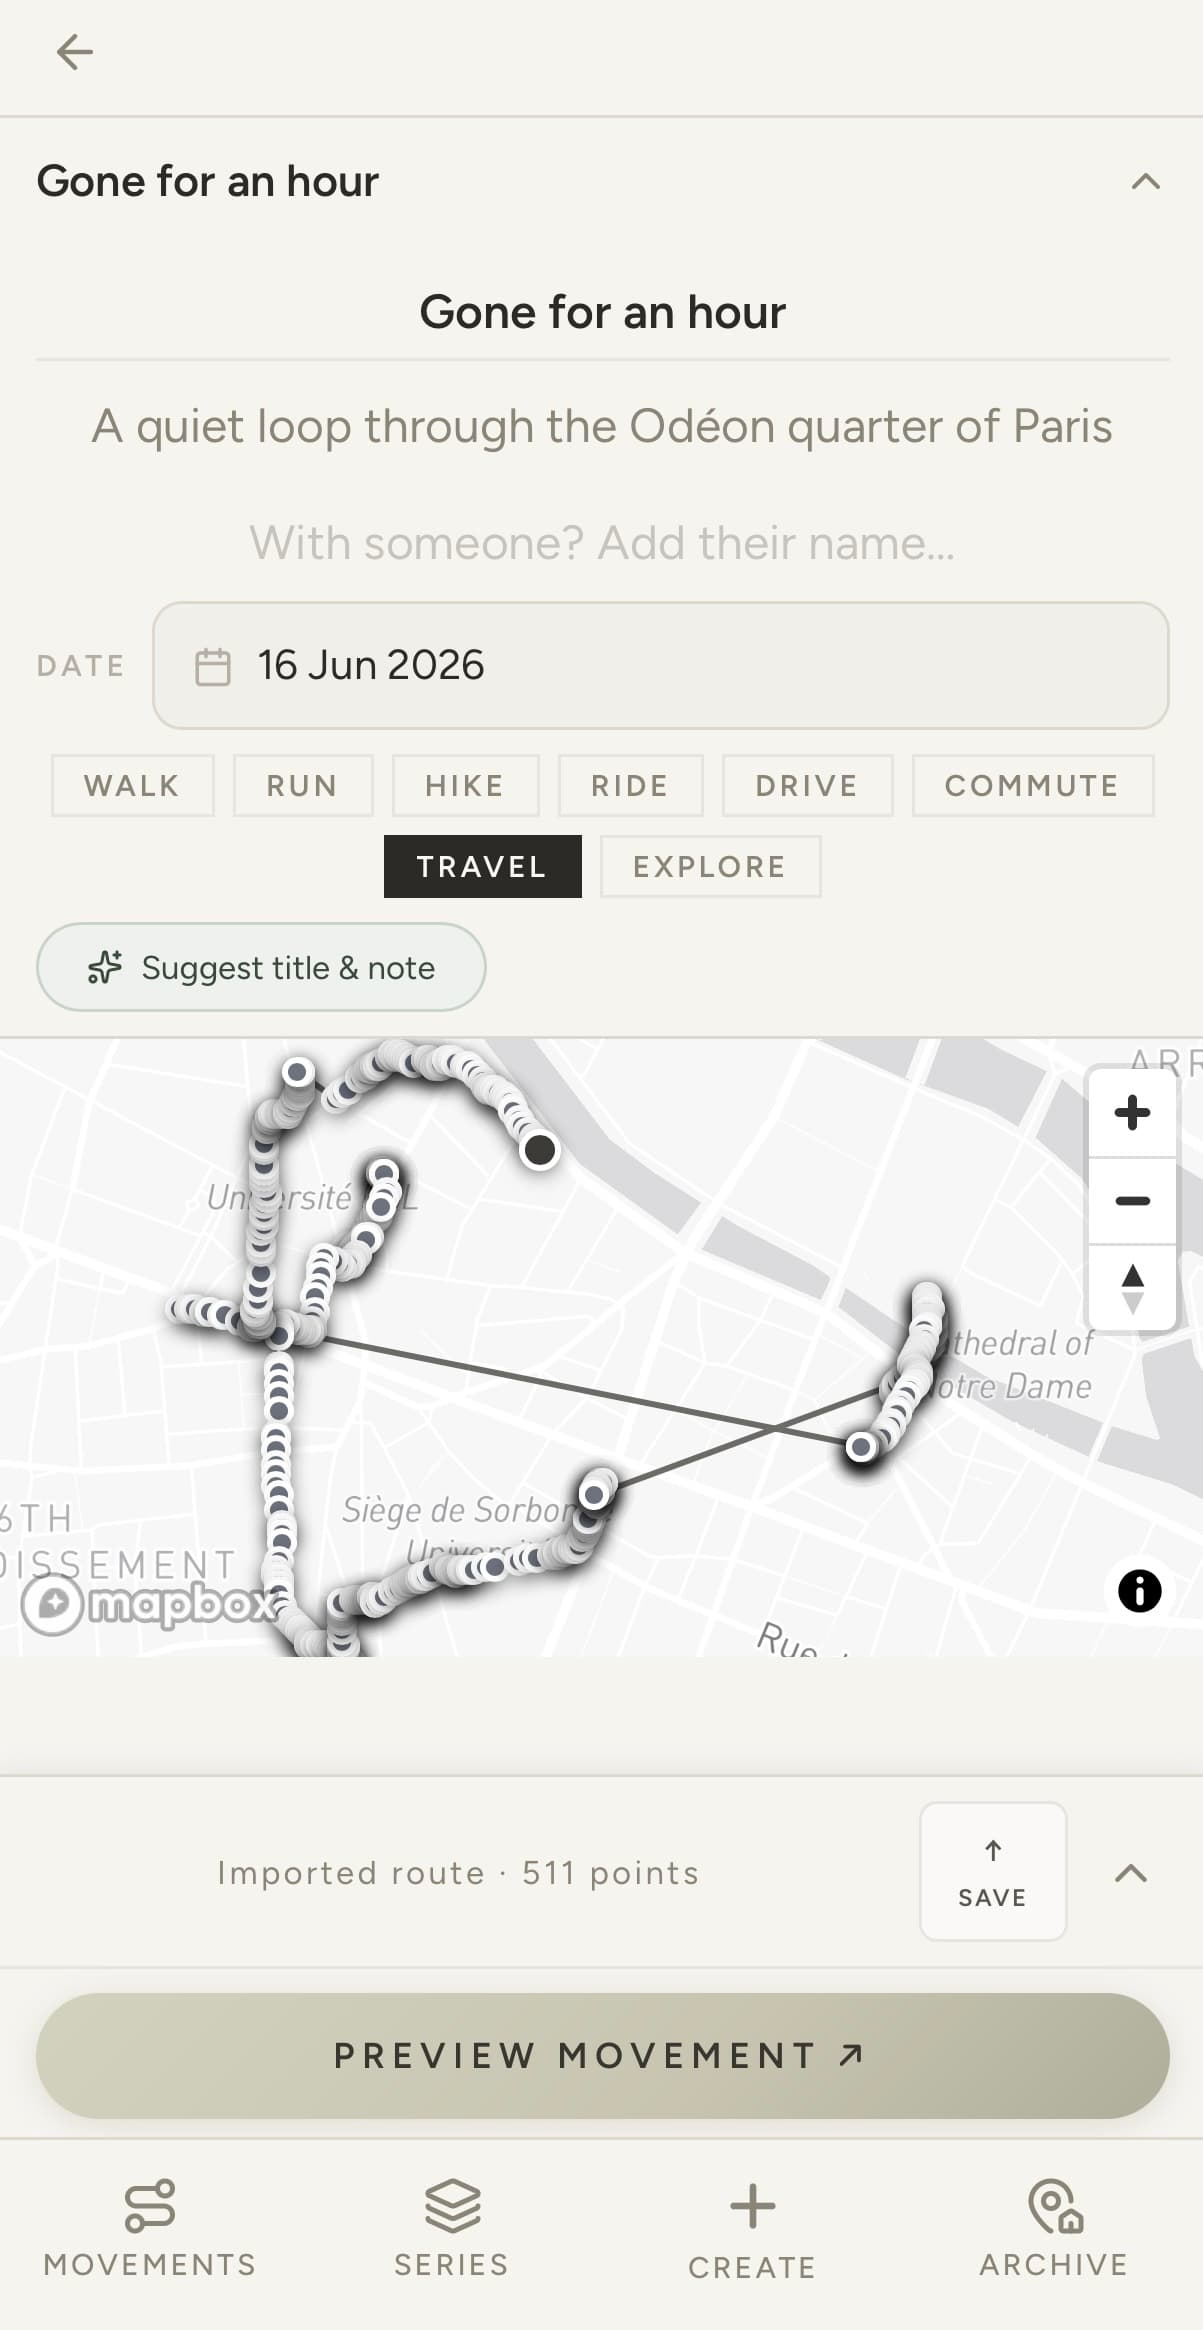Viewport: 1203px width, 2330px height.
Task: Go back using the arrow icon
Action: (x=75, y=52)
